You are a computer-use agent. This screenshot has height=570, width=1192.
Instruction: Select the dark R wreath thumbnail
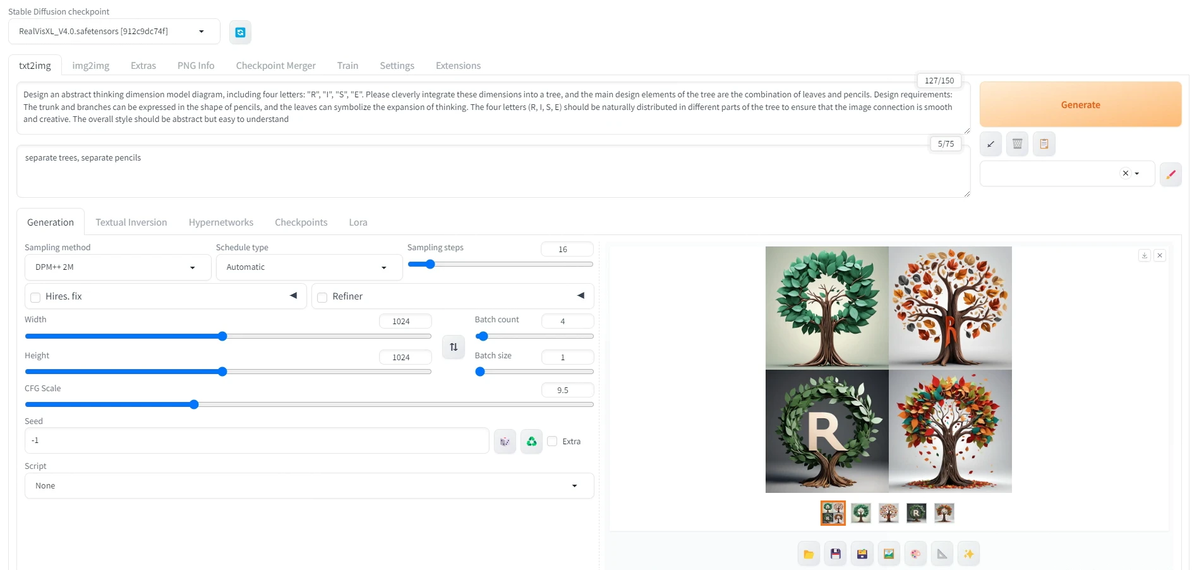tap(917, 513)
